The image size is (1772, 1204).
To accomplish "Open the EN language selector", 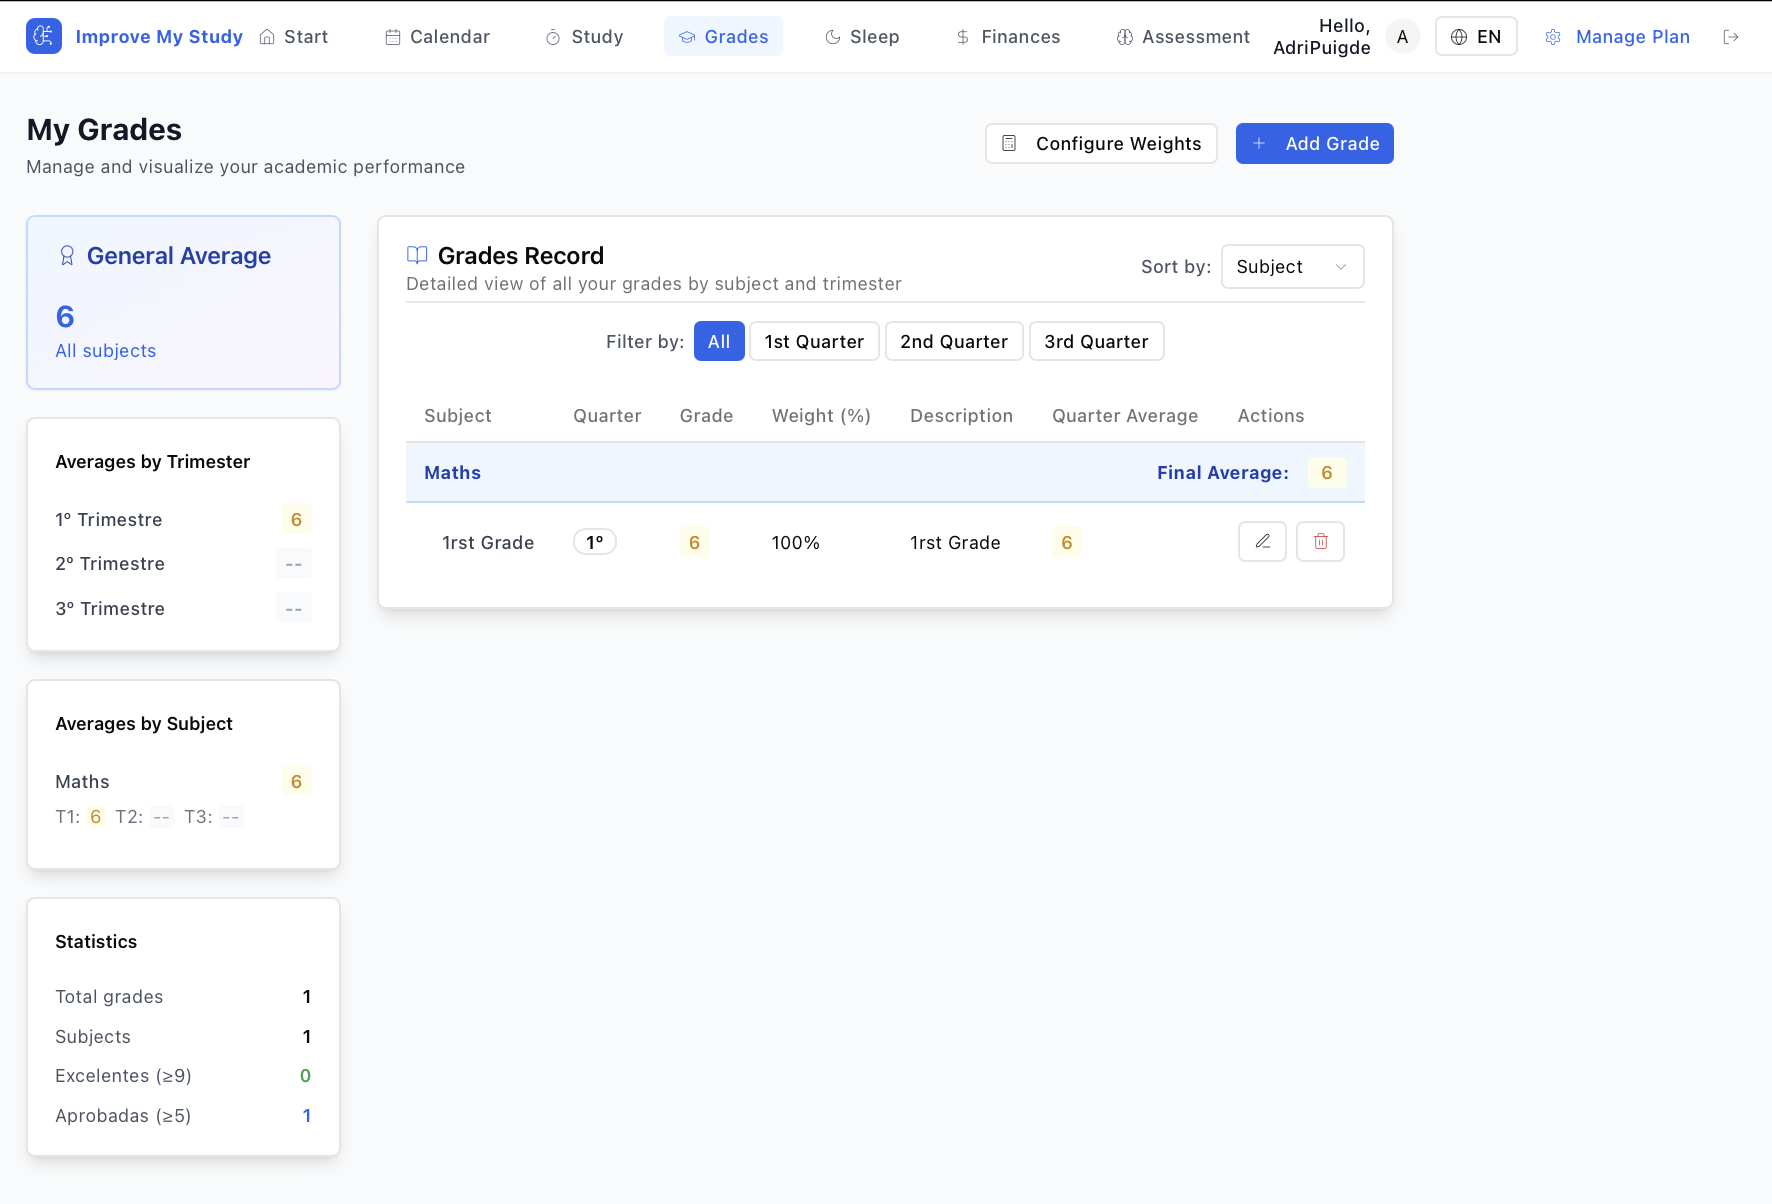I will click(1476, 37).
